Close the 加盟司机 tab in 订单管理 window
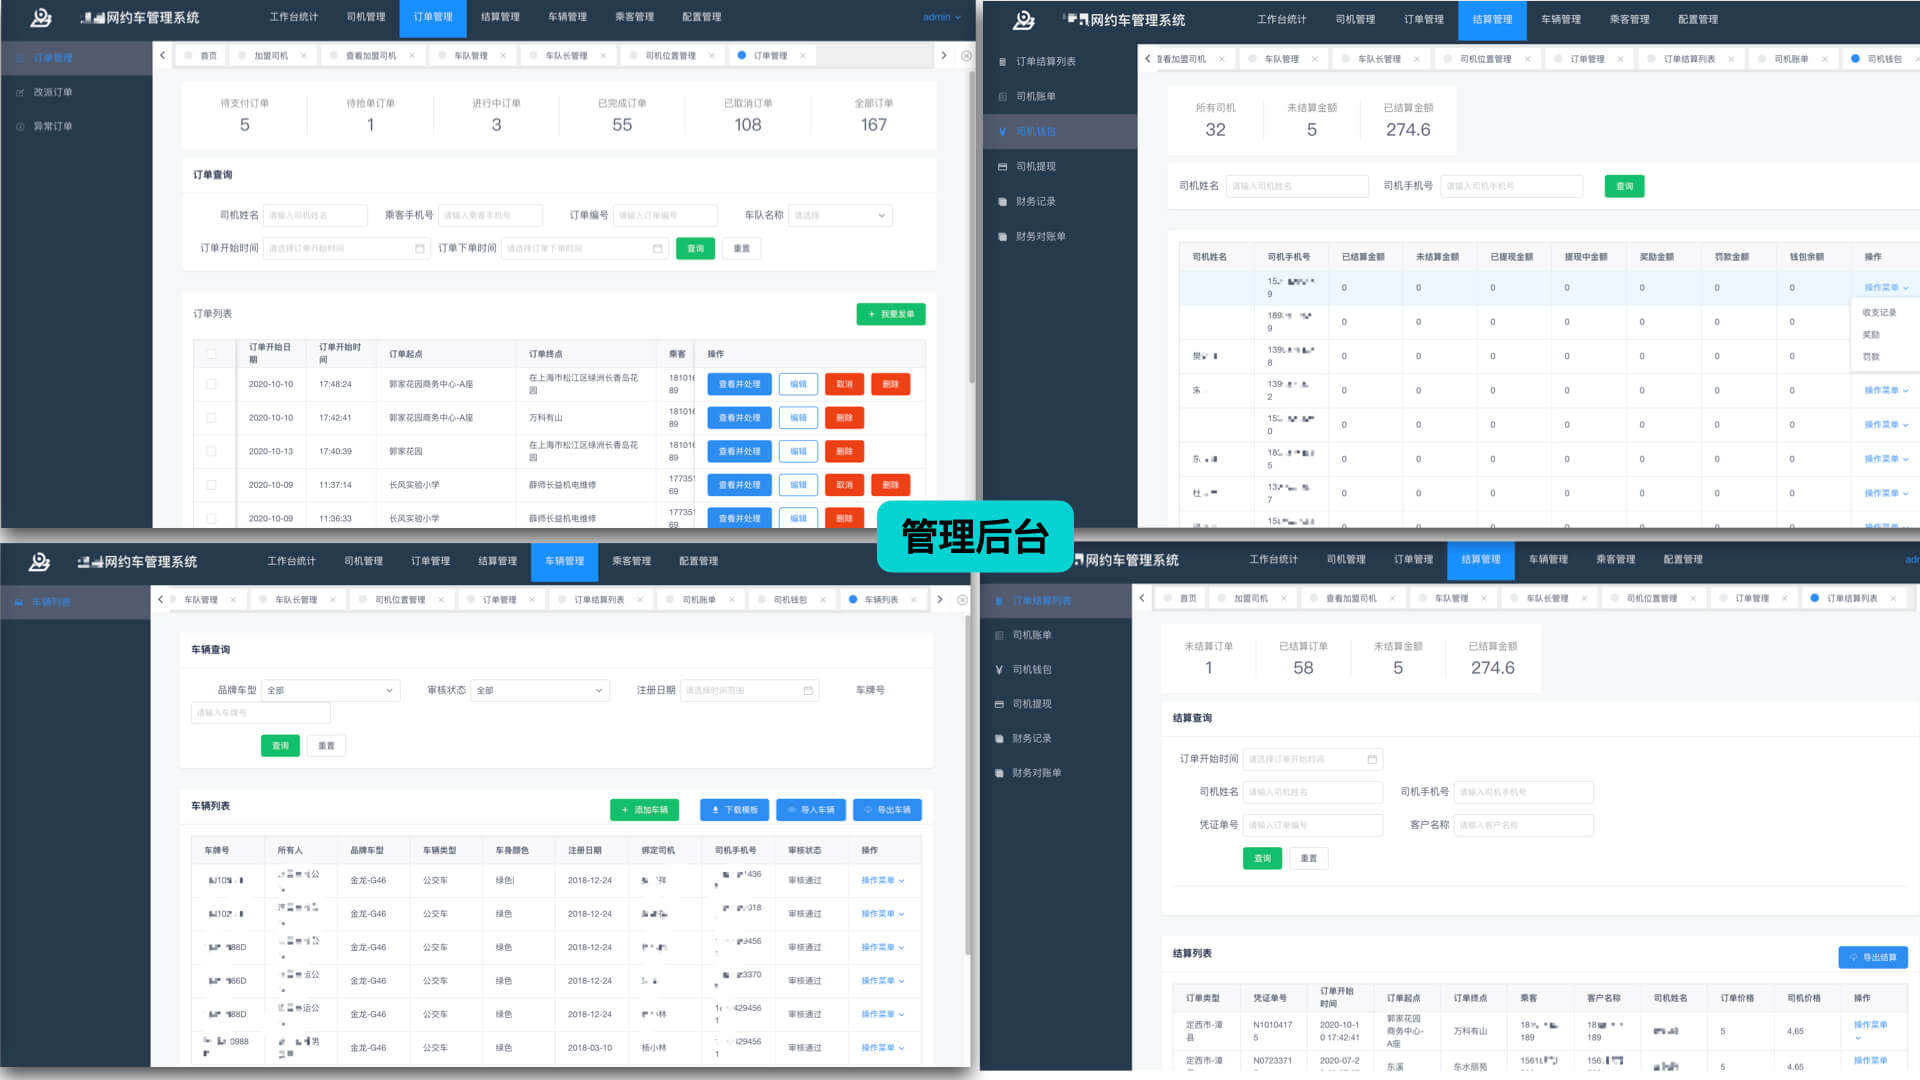Image resolution: width=1920 pixels, height=1080 pixels. pyautogui.click(x=304, y=56)
